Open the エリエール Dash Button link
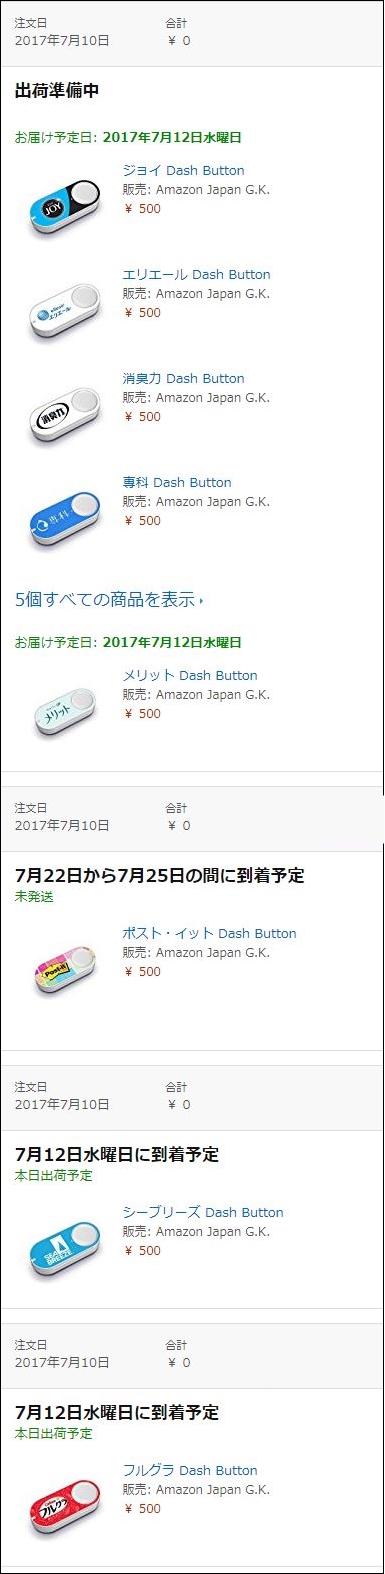The image size is (385, 1574). (196, 274)
